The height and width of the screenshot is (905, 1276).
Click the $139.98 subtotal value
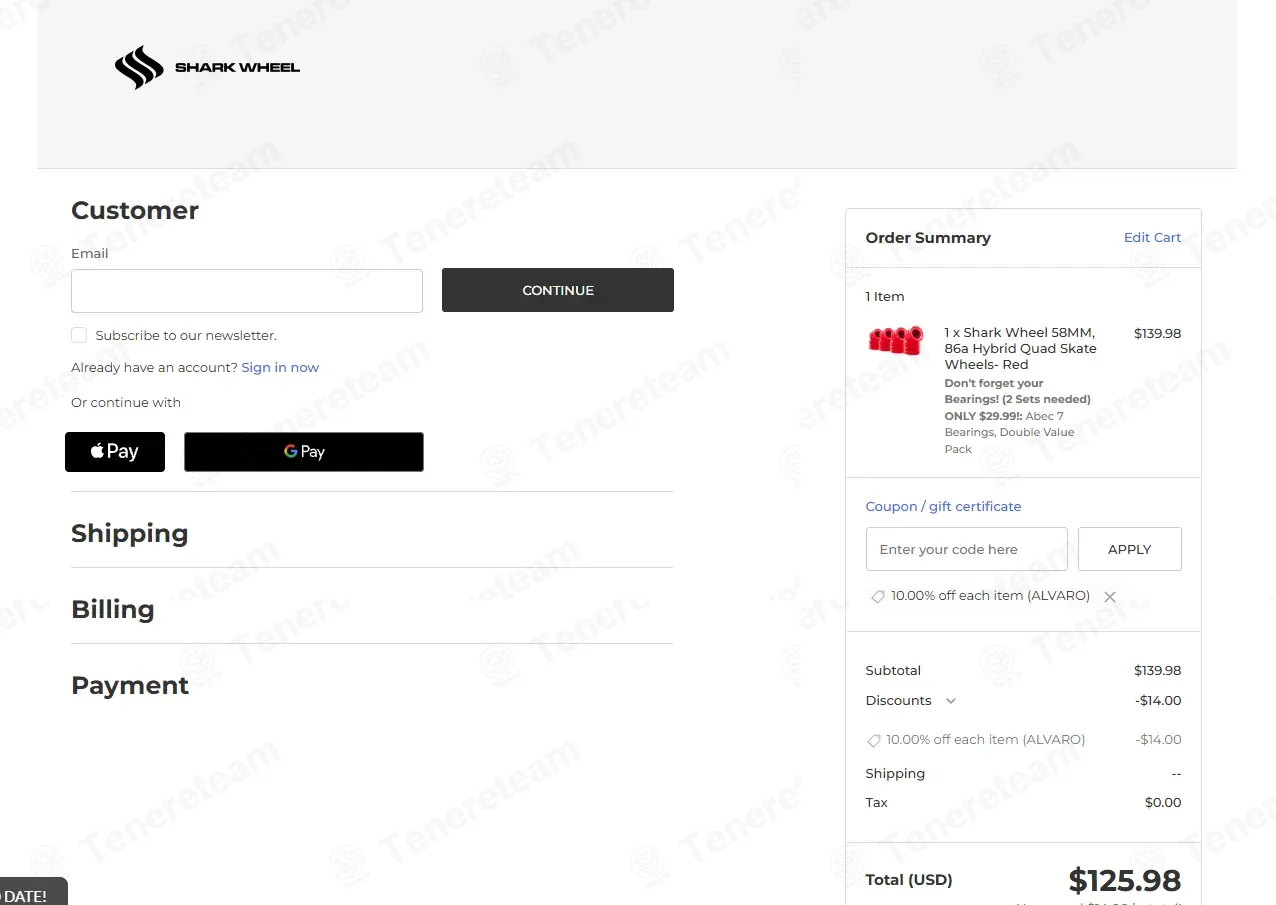(1157, 670)
